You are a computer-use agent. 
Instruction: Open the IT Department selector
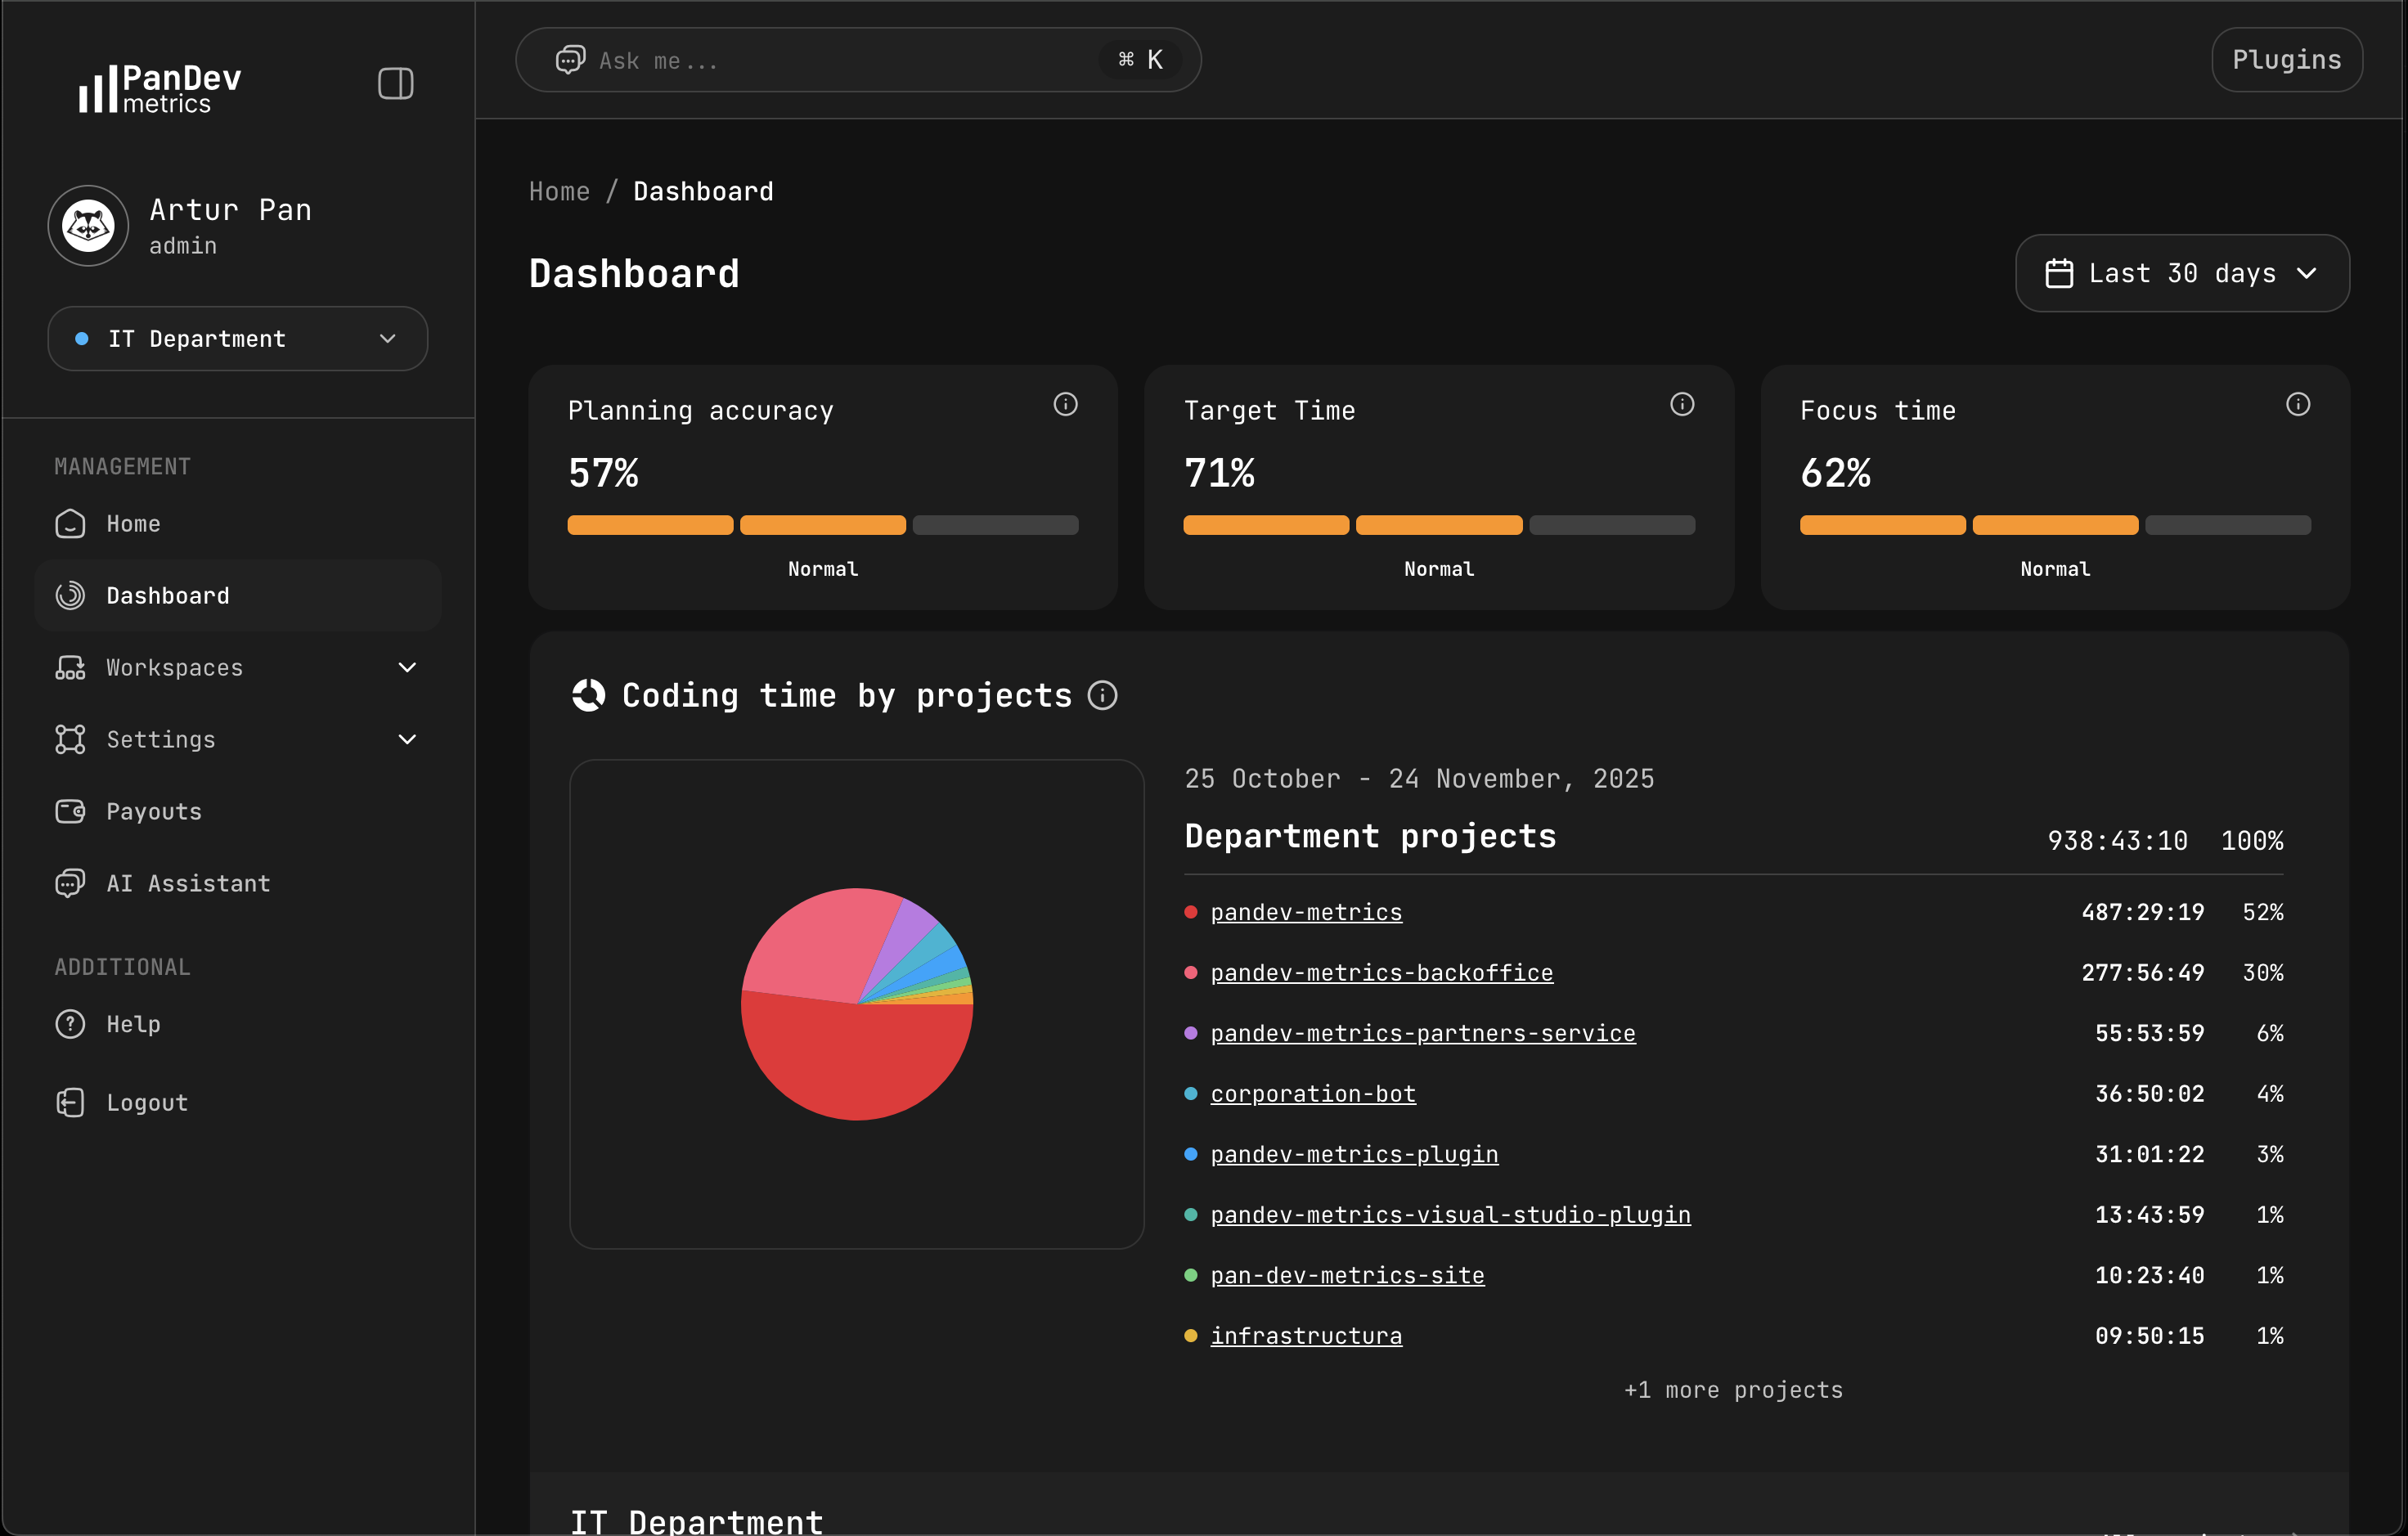(237, 338)
